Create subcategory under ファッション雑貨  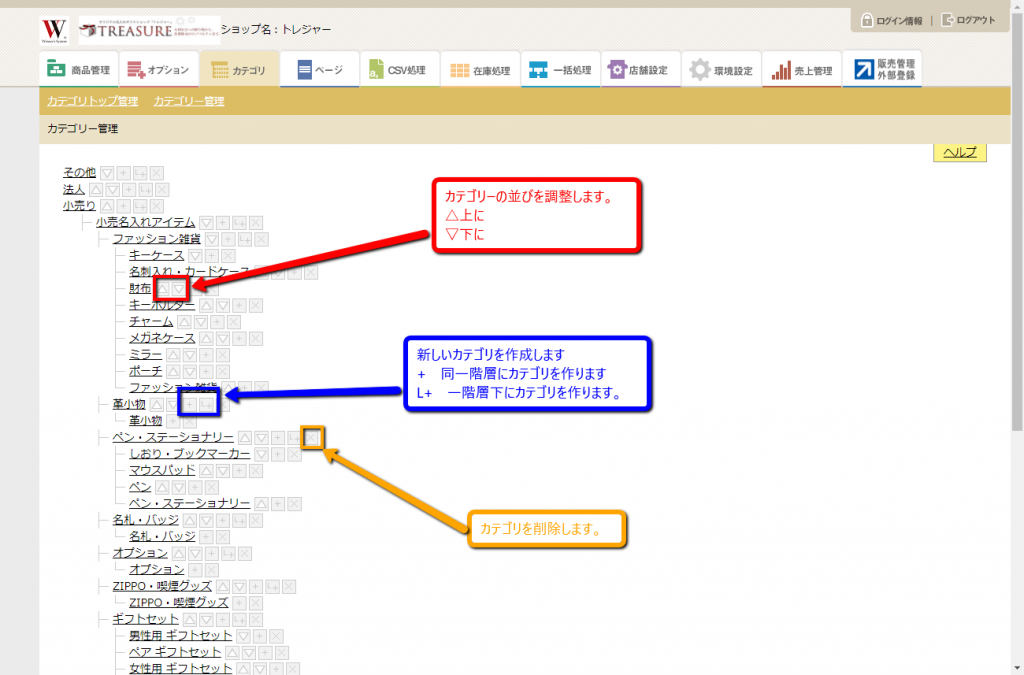point(244,239)
